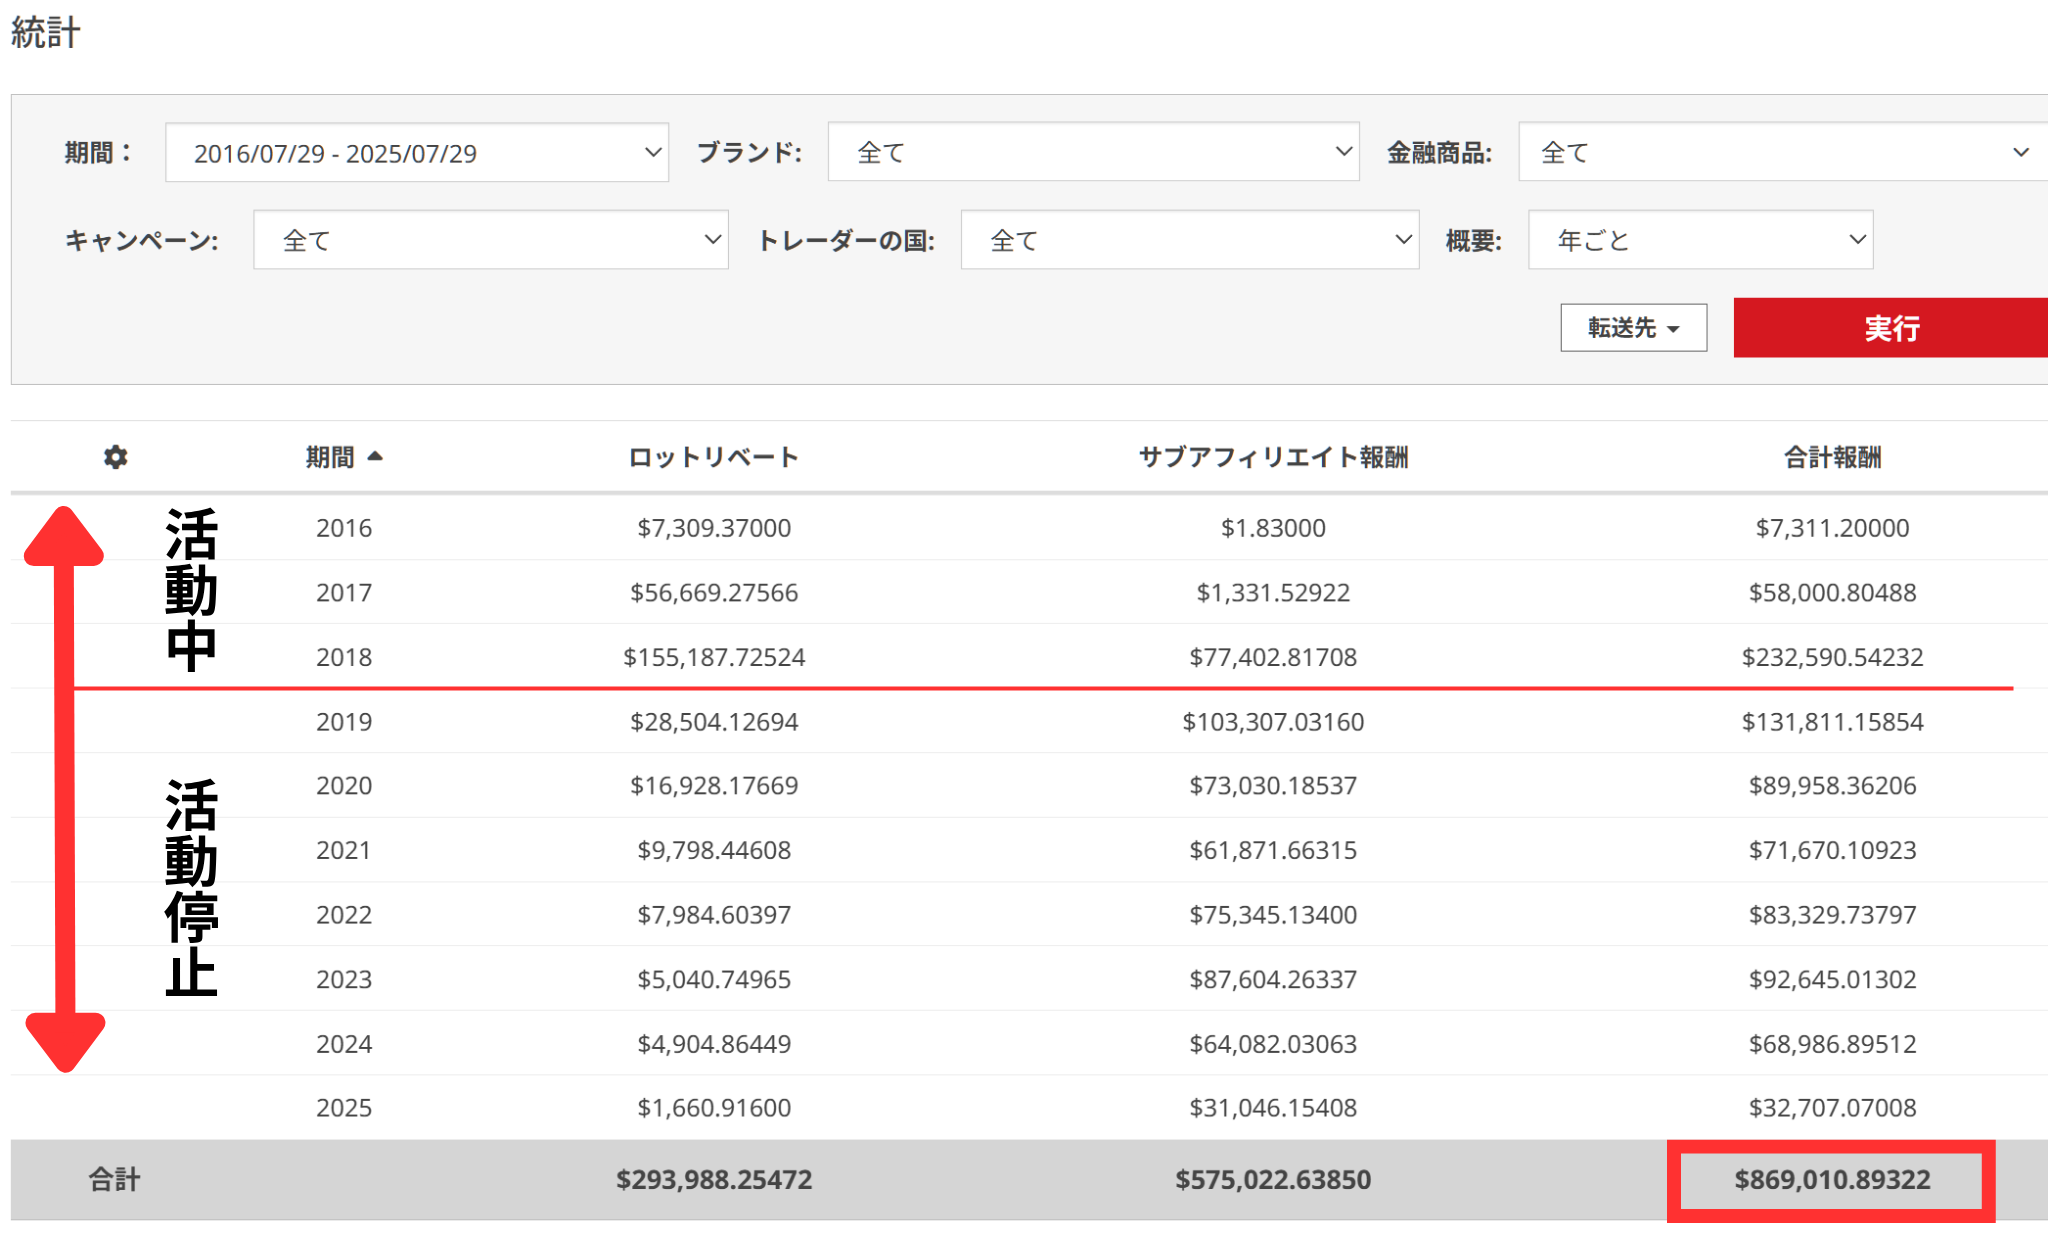Change the 概要 dropdown set to 年ごと
The image size is (2048, 1241).
point(1700,240)
